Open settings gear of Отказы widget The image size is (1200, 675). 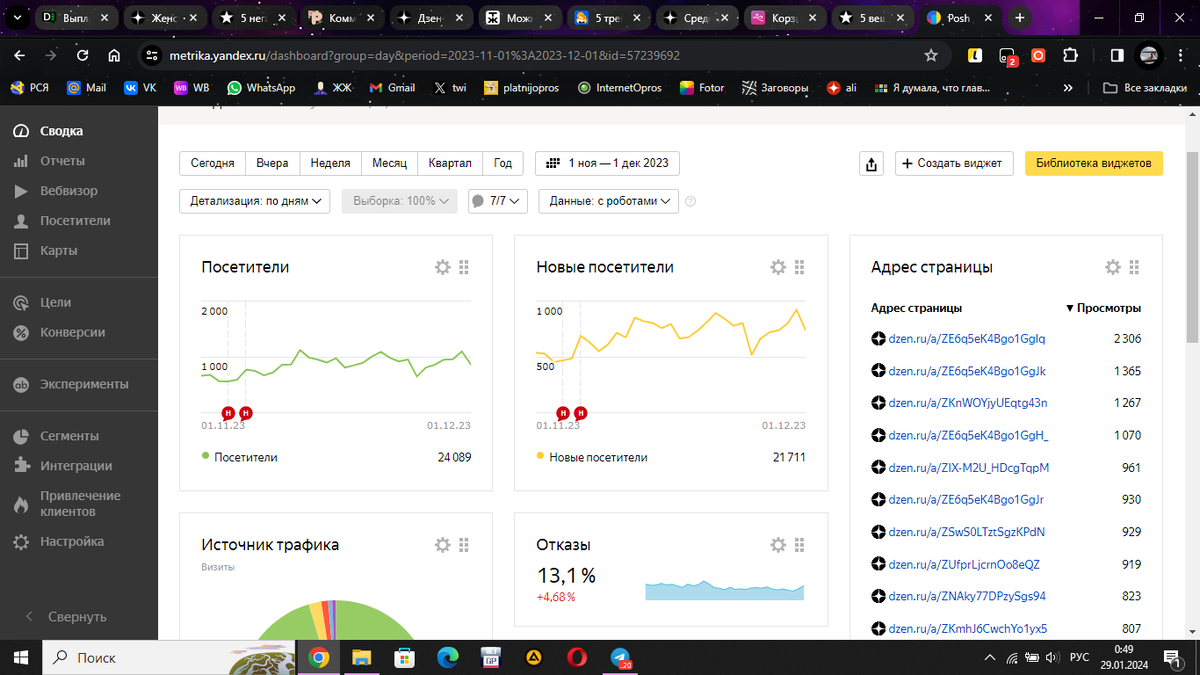[778, 545]
